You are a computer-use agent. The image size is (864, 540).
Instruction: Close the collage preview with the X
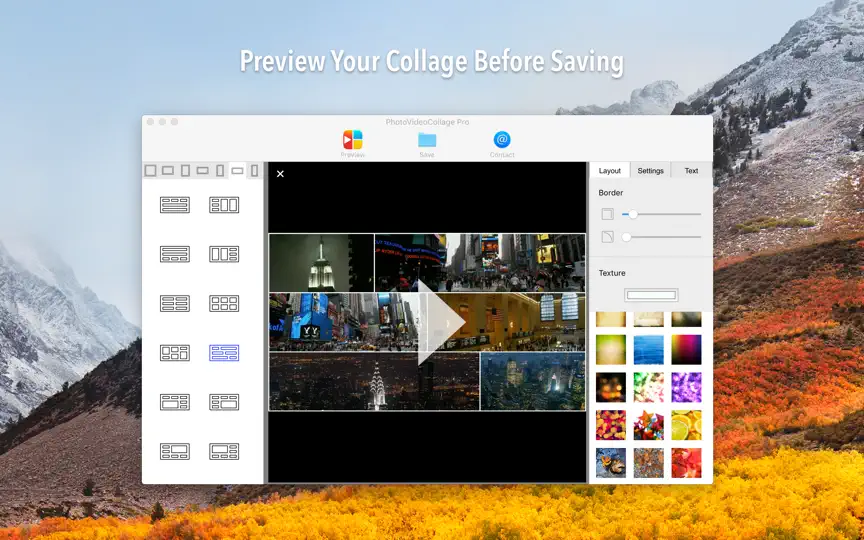point(280,174)
